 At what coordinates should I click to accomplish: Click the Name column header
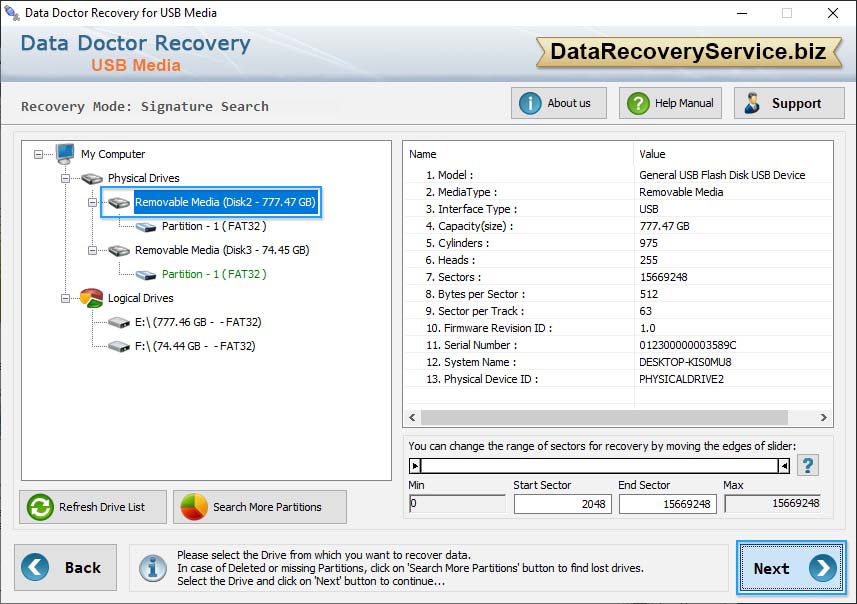tap(422, 155)
